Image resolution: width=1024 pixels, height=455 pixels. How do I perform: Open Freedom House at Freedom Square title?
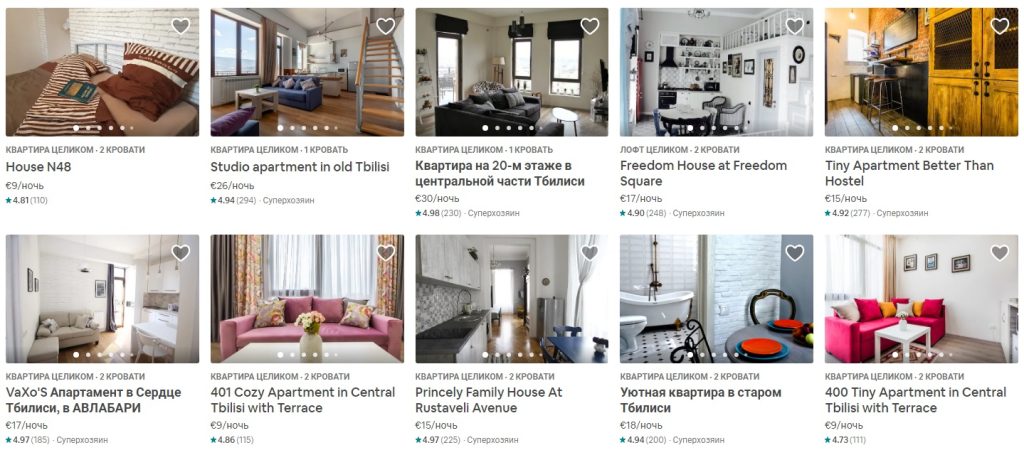coord(703,174)
